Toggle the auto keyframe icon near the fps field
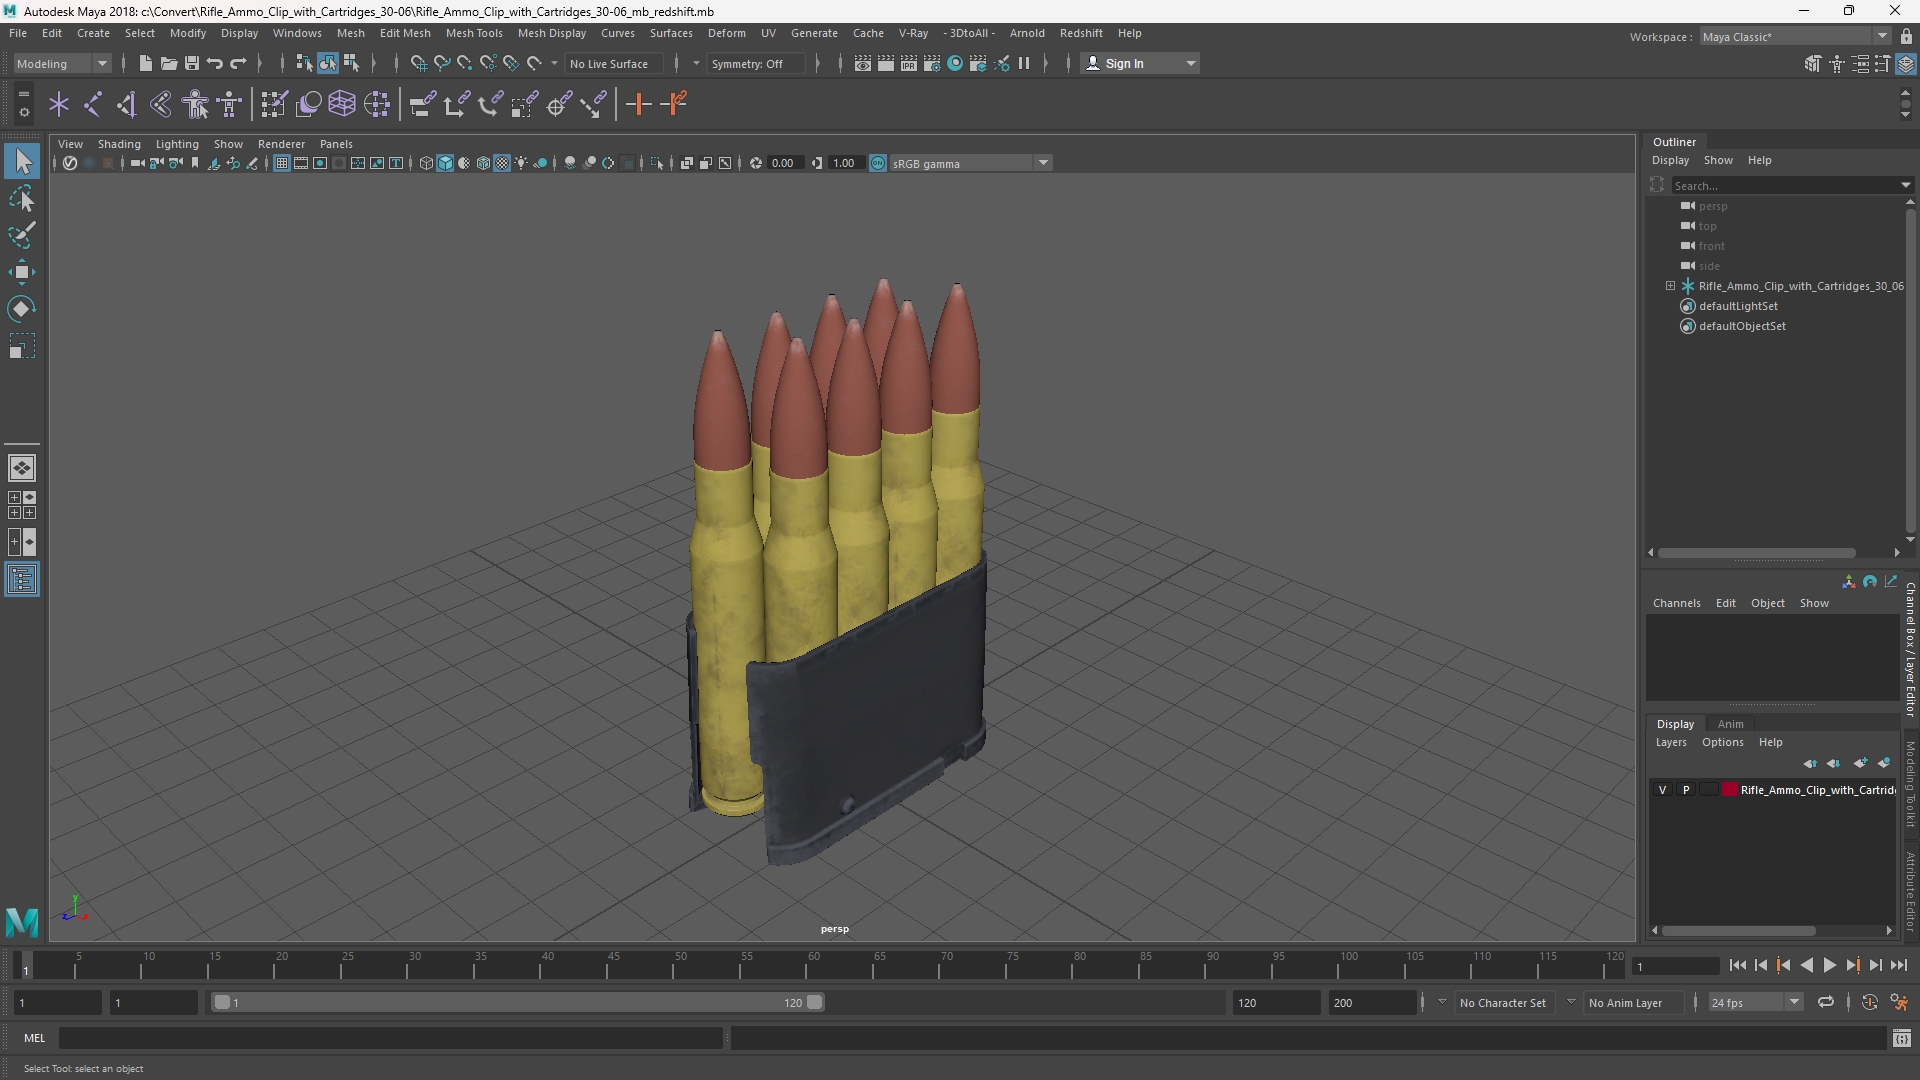 1870,1002
